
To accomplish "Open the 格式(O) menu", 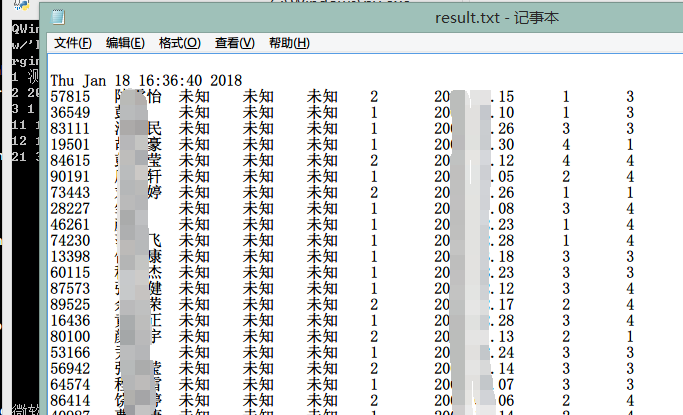I will 180,43.
